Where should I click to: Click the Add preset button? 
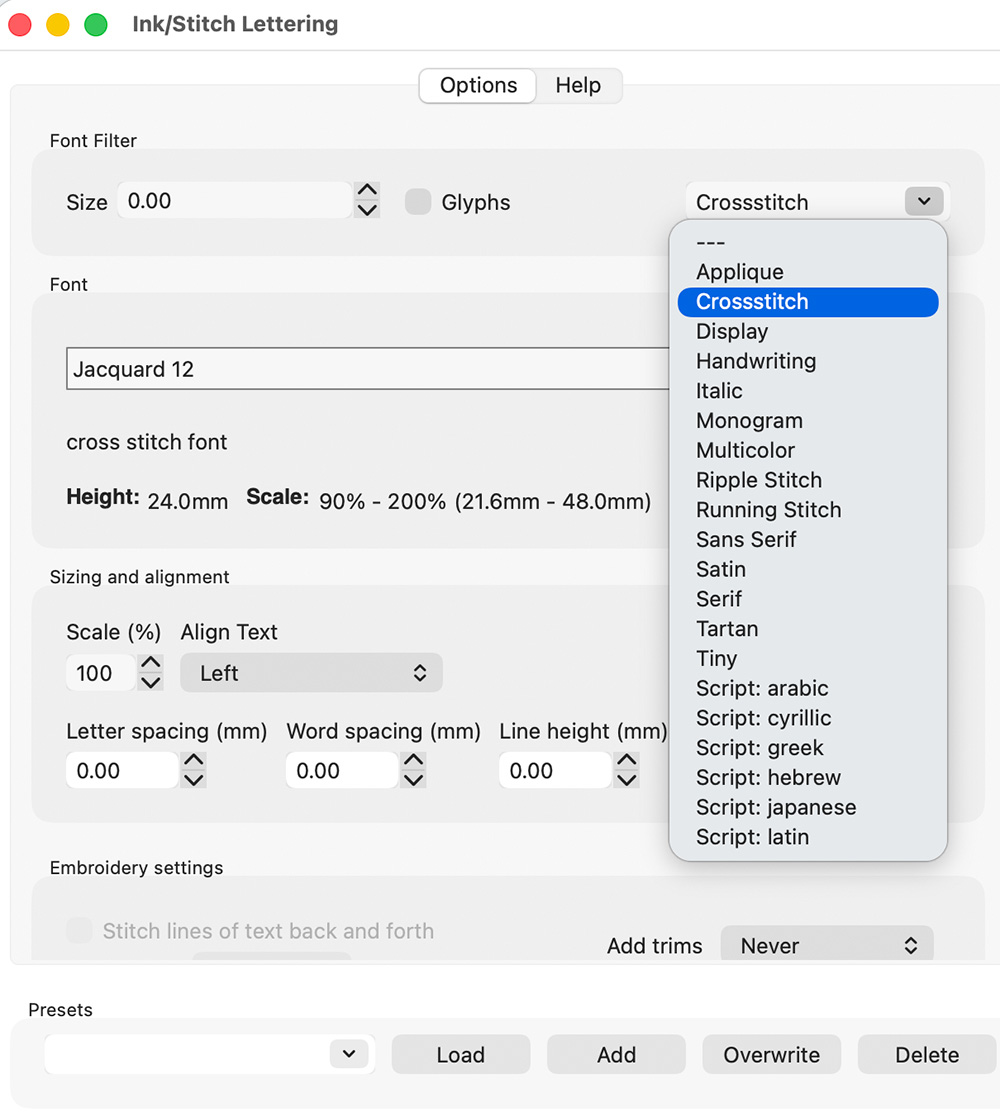click(616, 1054)
